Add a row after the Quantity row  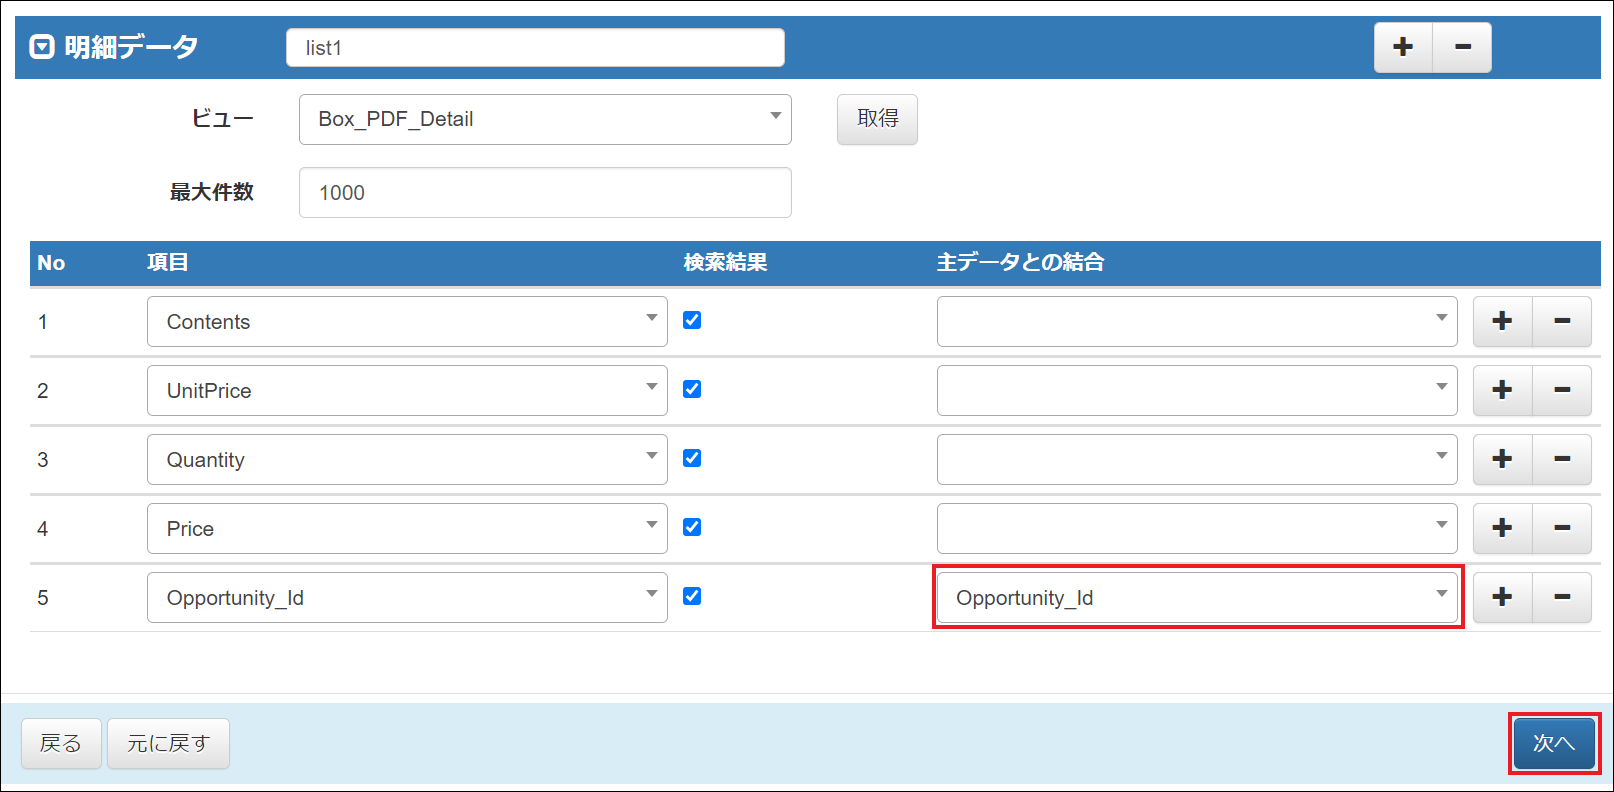pyautogui.click(x=1502, y=459)
